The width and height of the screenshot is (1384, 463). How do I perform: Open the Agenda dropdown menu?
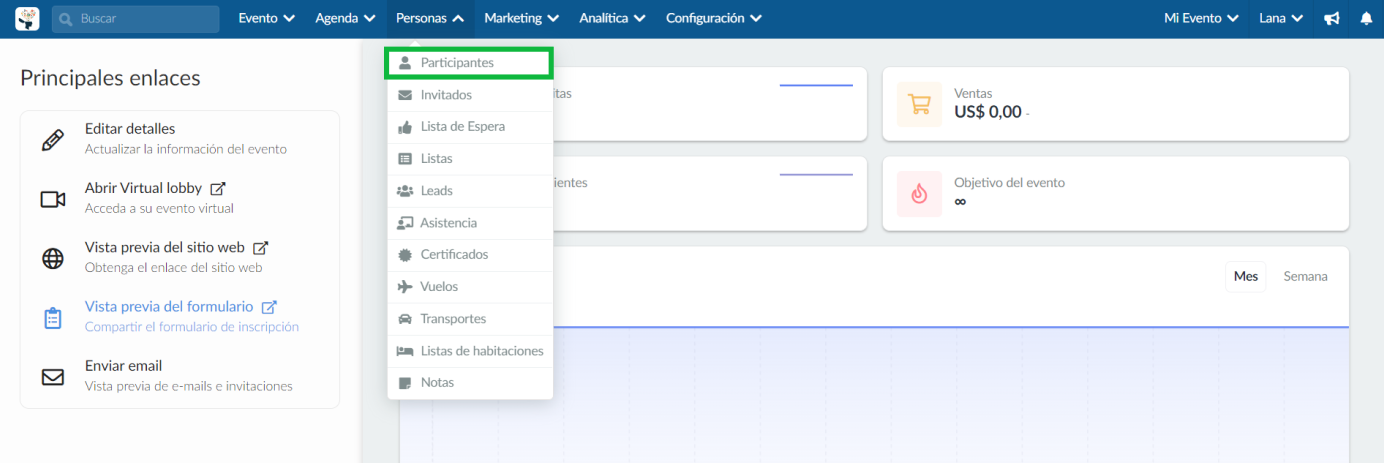tap(345, 18)
